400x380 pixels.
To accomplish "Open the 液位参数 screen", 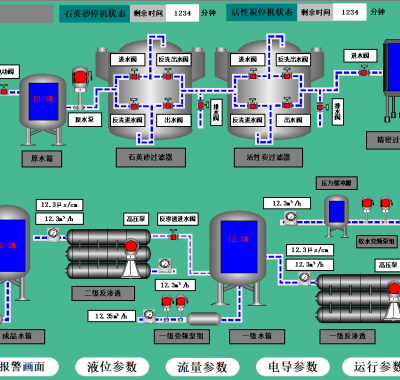I will tap(112, 367).
